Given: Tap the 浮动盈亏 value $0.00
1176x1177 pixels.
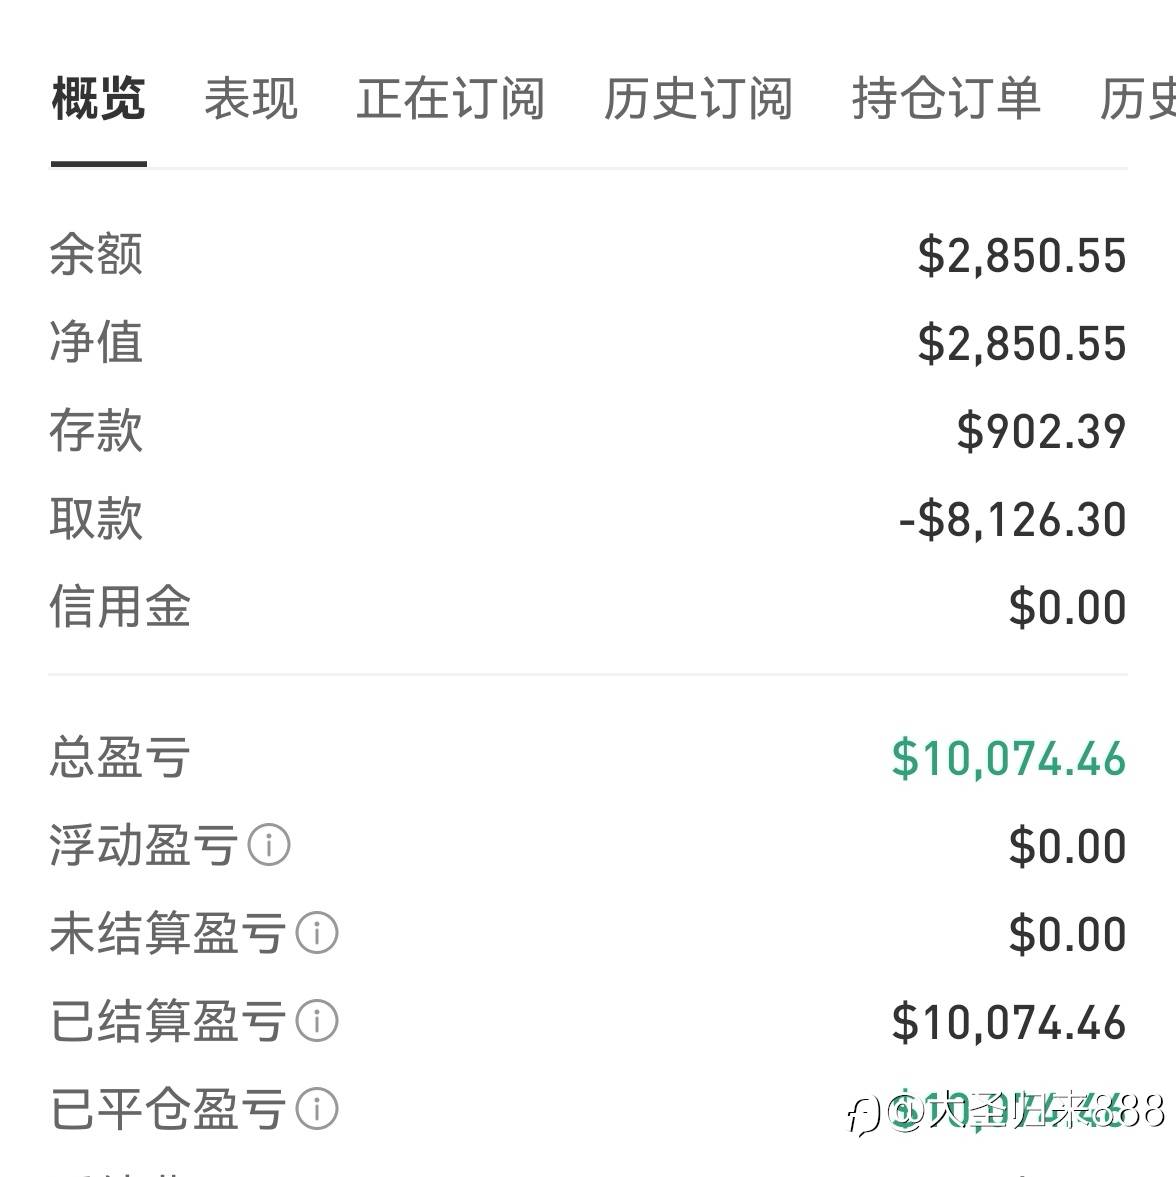Looking at the screenshot, I should tap(1067, 847).
